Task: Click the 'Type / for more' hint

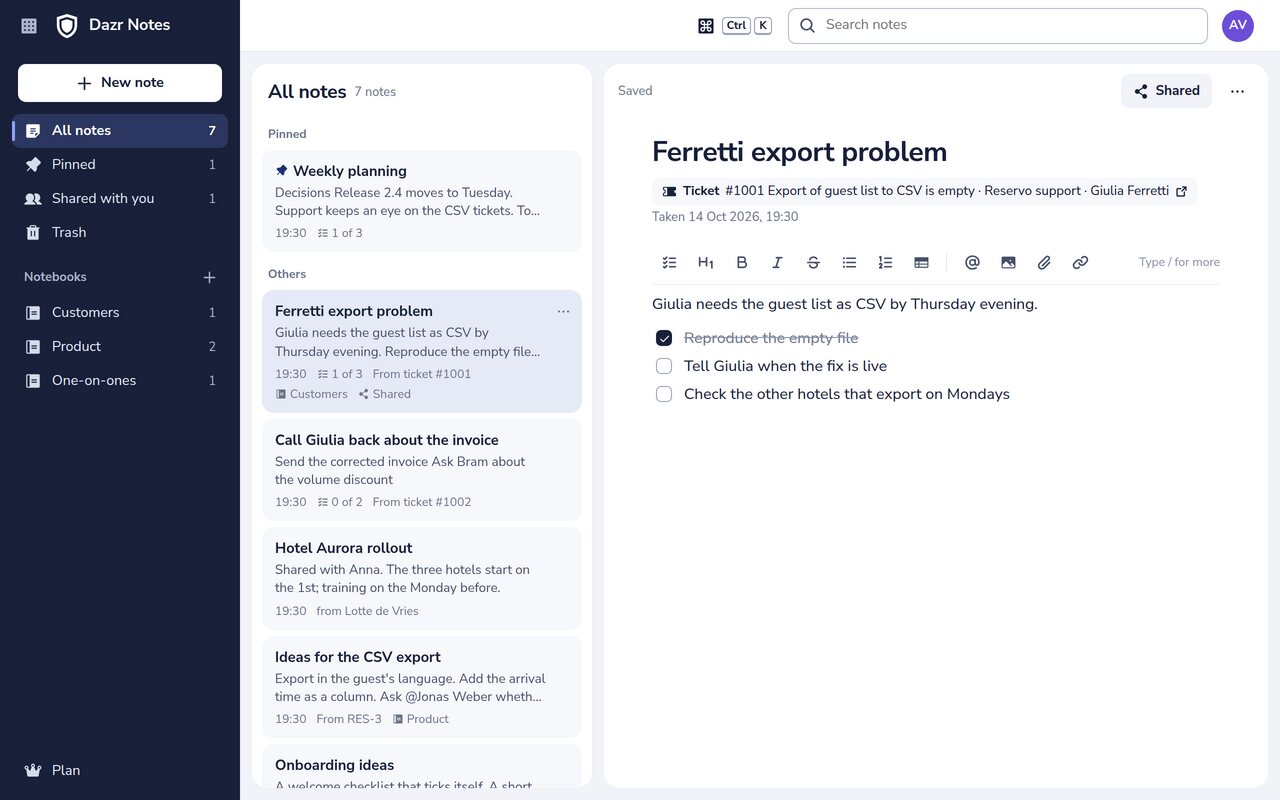Action: [1179, 262]
